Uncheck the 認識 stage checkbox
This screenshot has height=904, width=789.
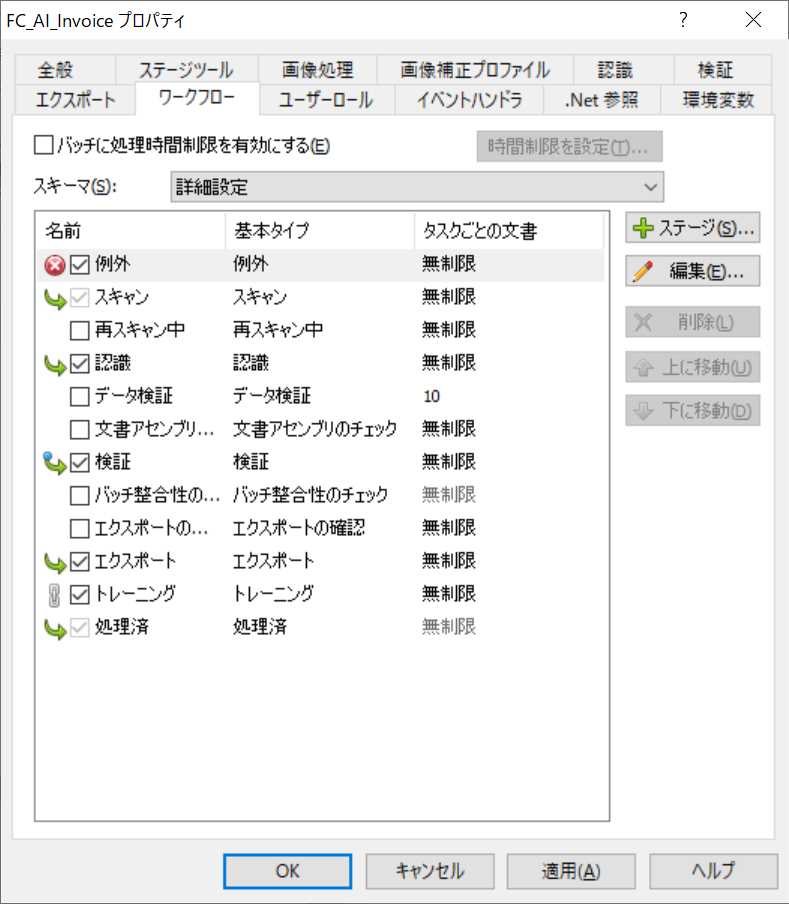click(80, 364)
